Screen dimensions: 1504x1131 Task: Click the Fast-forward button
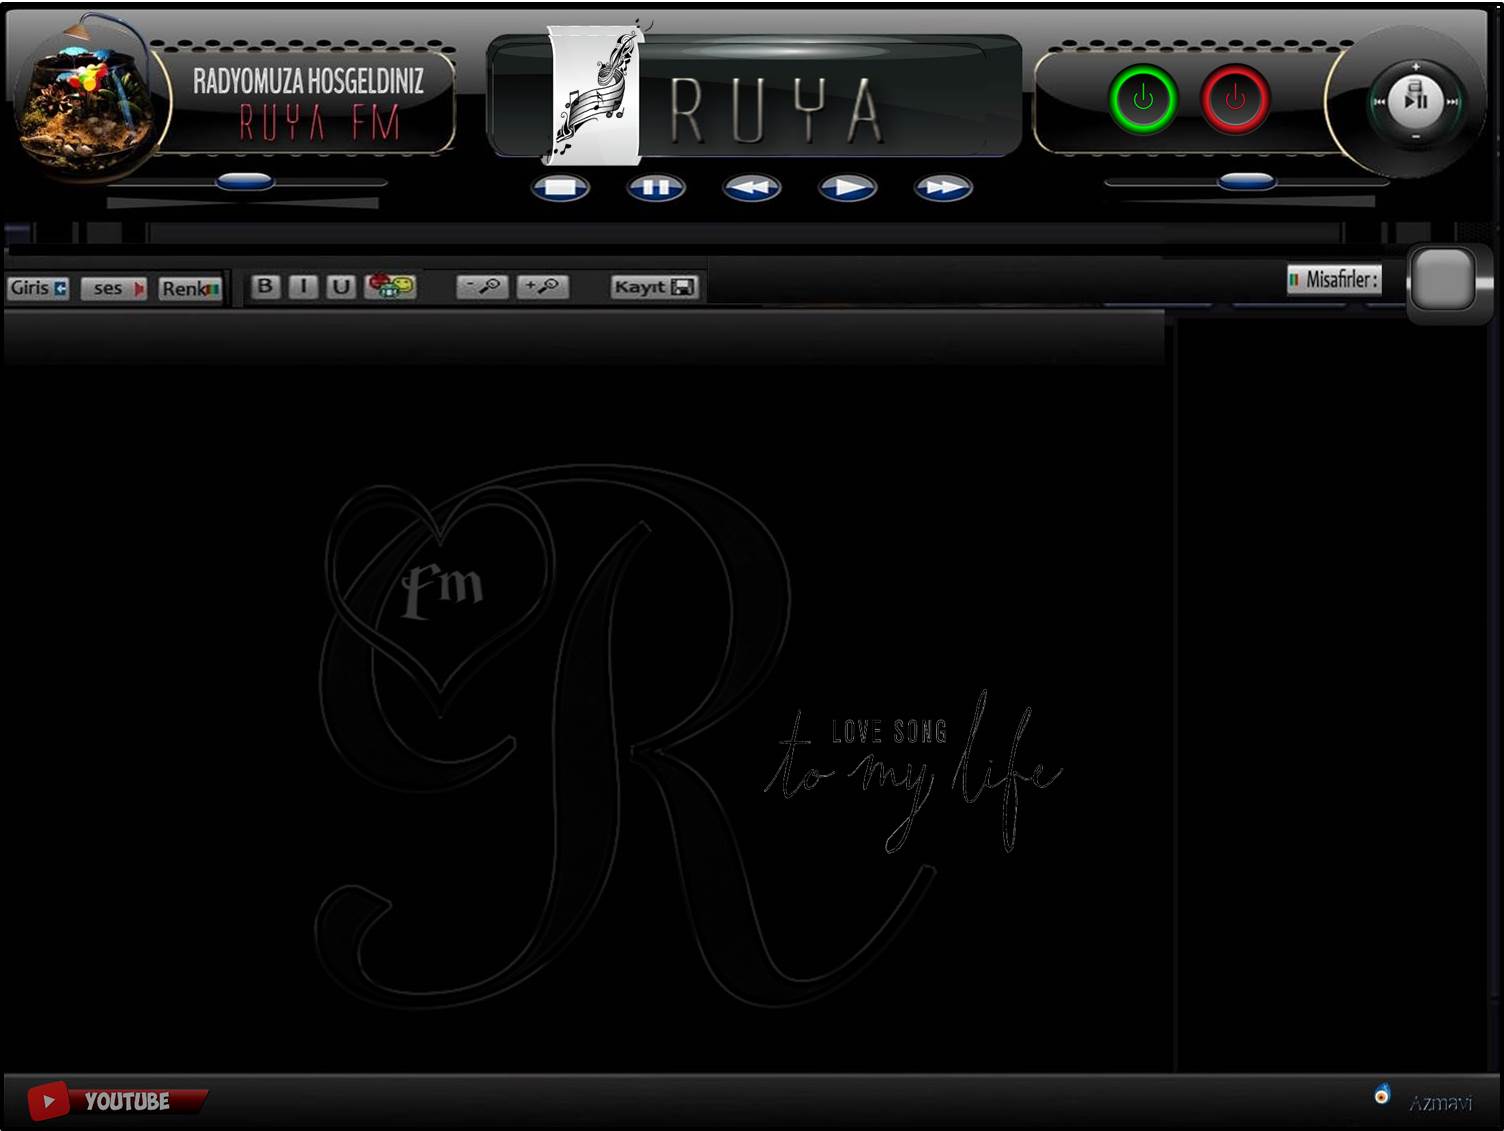(943, 187)
